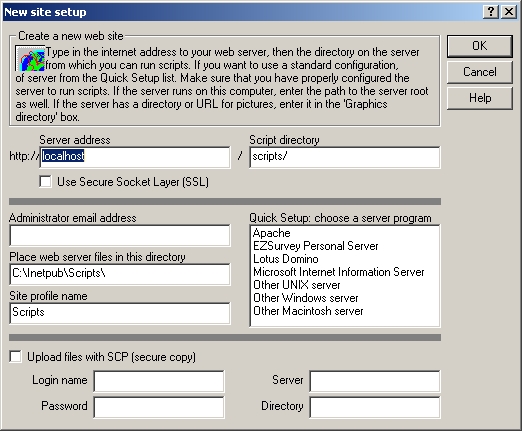Click the SCP Login name field
The height and width of the screenshot is (431, 522).
click(x=159, y=381)
